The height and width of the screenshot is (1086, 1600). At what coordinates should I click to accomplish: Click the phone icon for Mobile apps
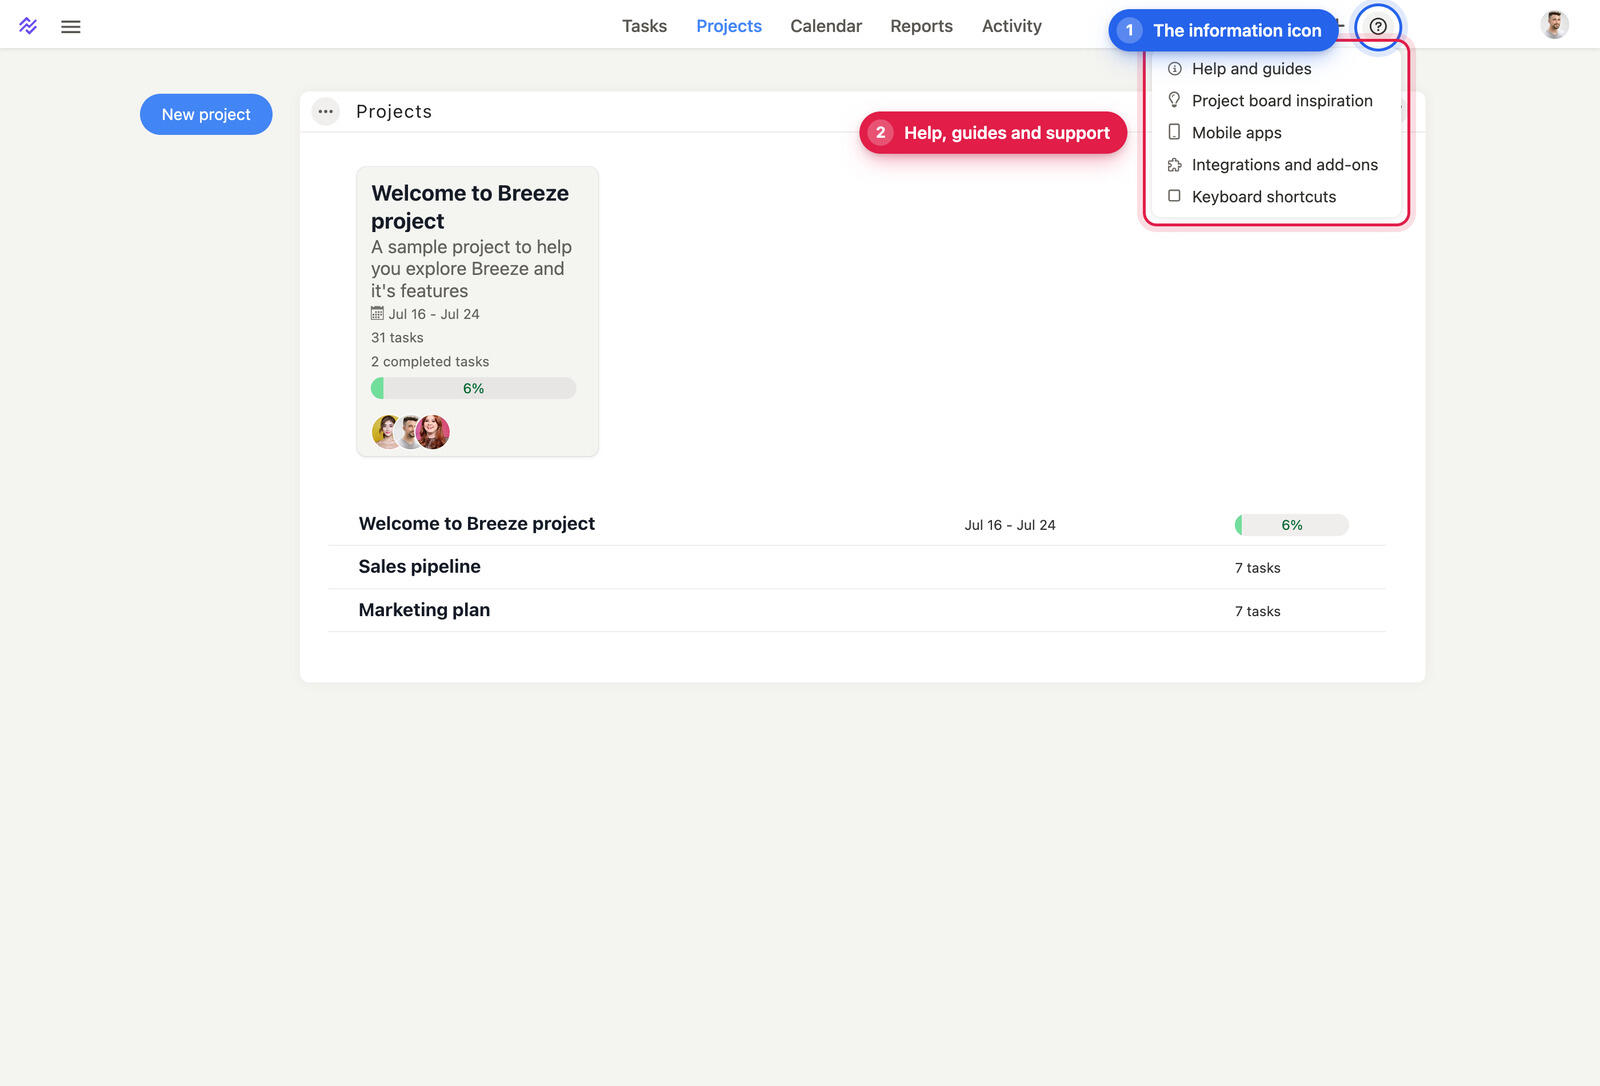(x=1174, y=132)
